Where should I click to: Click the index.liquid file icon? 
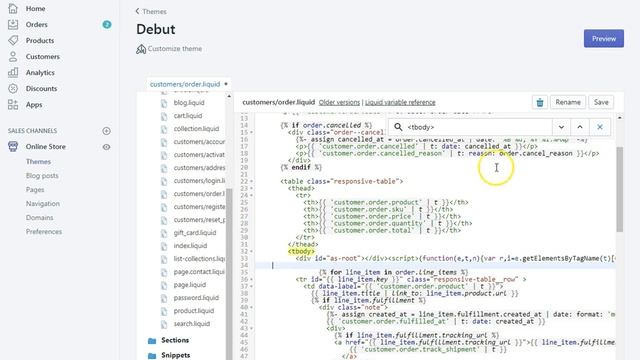164,246
